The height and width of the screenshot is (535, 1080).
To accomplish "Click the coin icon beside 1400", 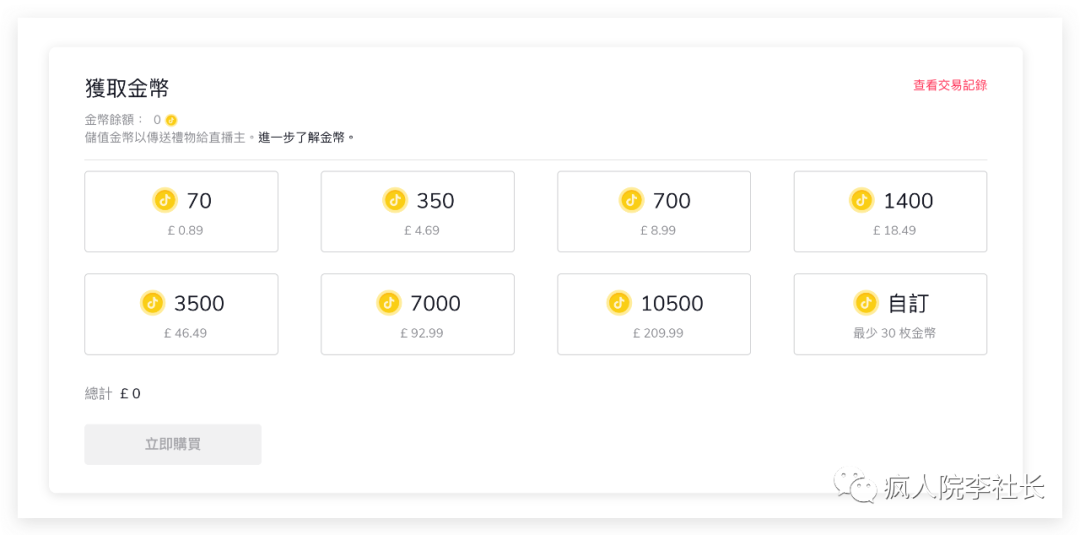I will [x=862, y=200].
